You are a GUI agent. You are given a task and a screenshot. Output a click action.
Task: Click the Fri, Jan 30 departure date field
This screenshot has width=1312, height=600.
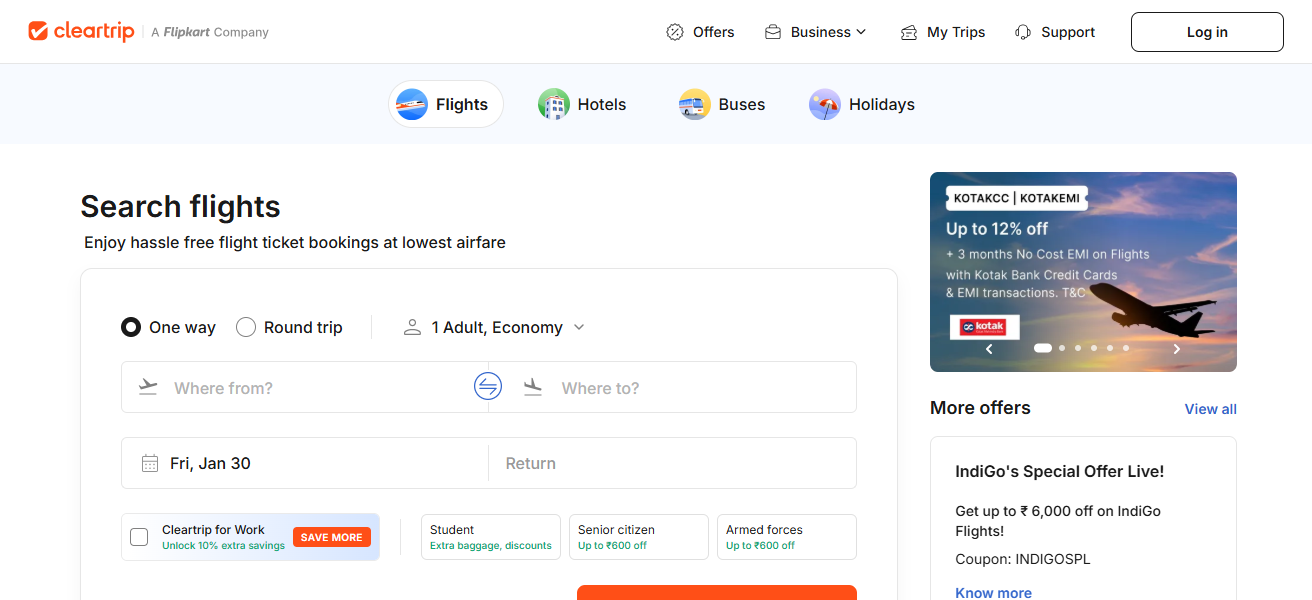pos(300,463)
